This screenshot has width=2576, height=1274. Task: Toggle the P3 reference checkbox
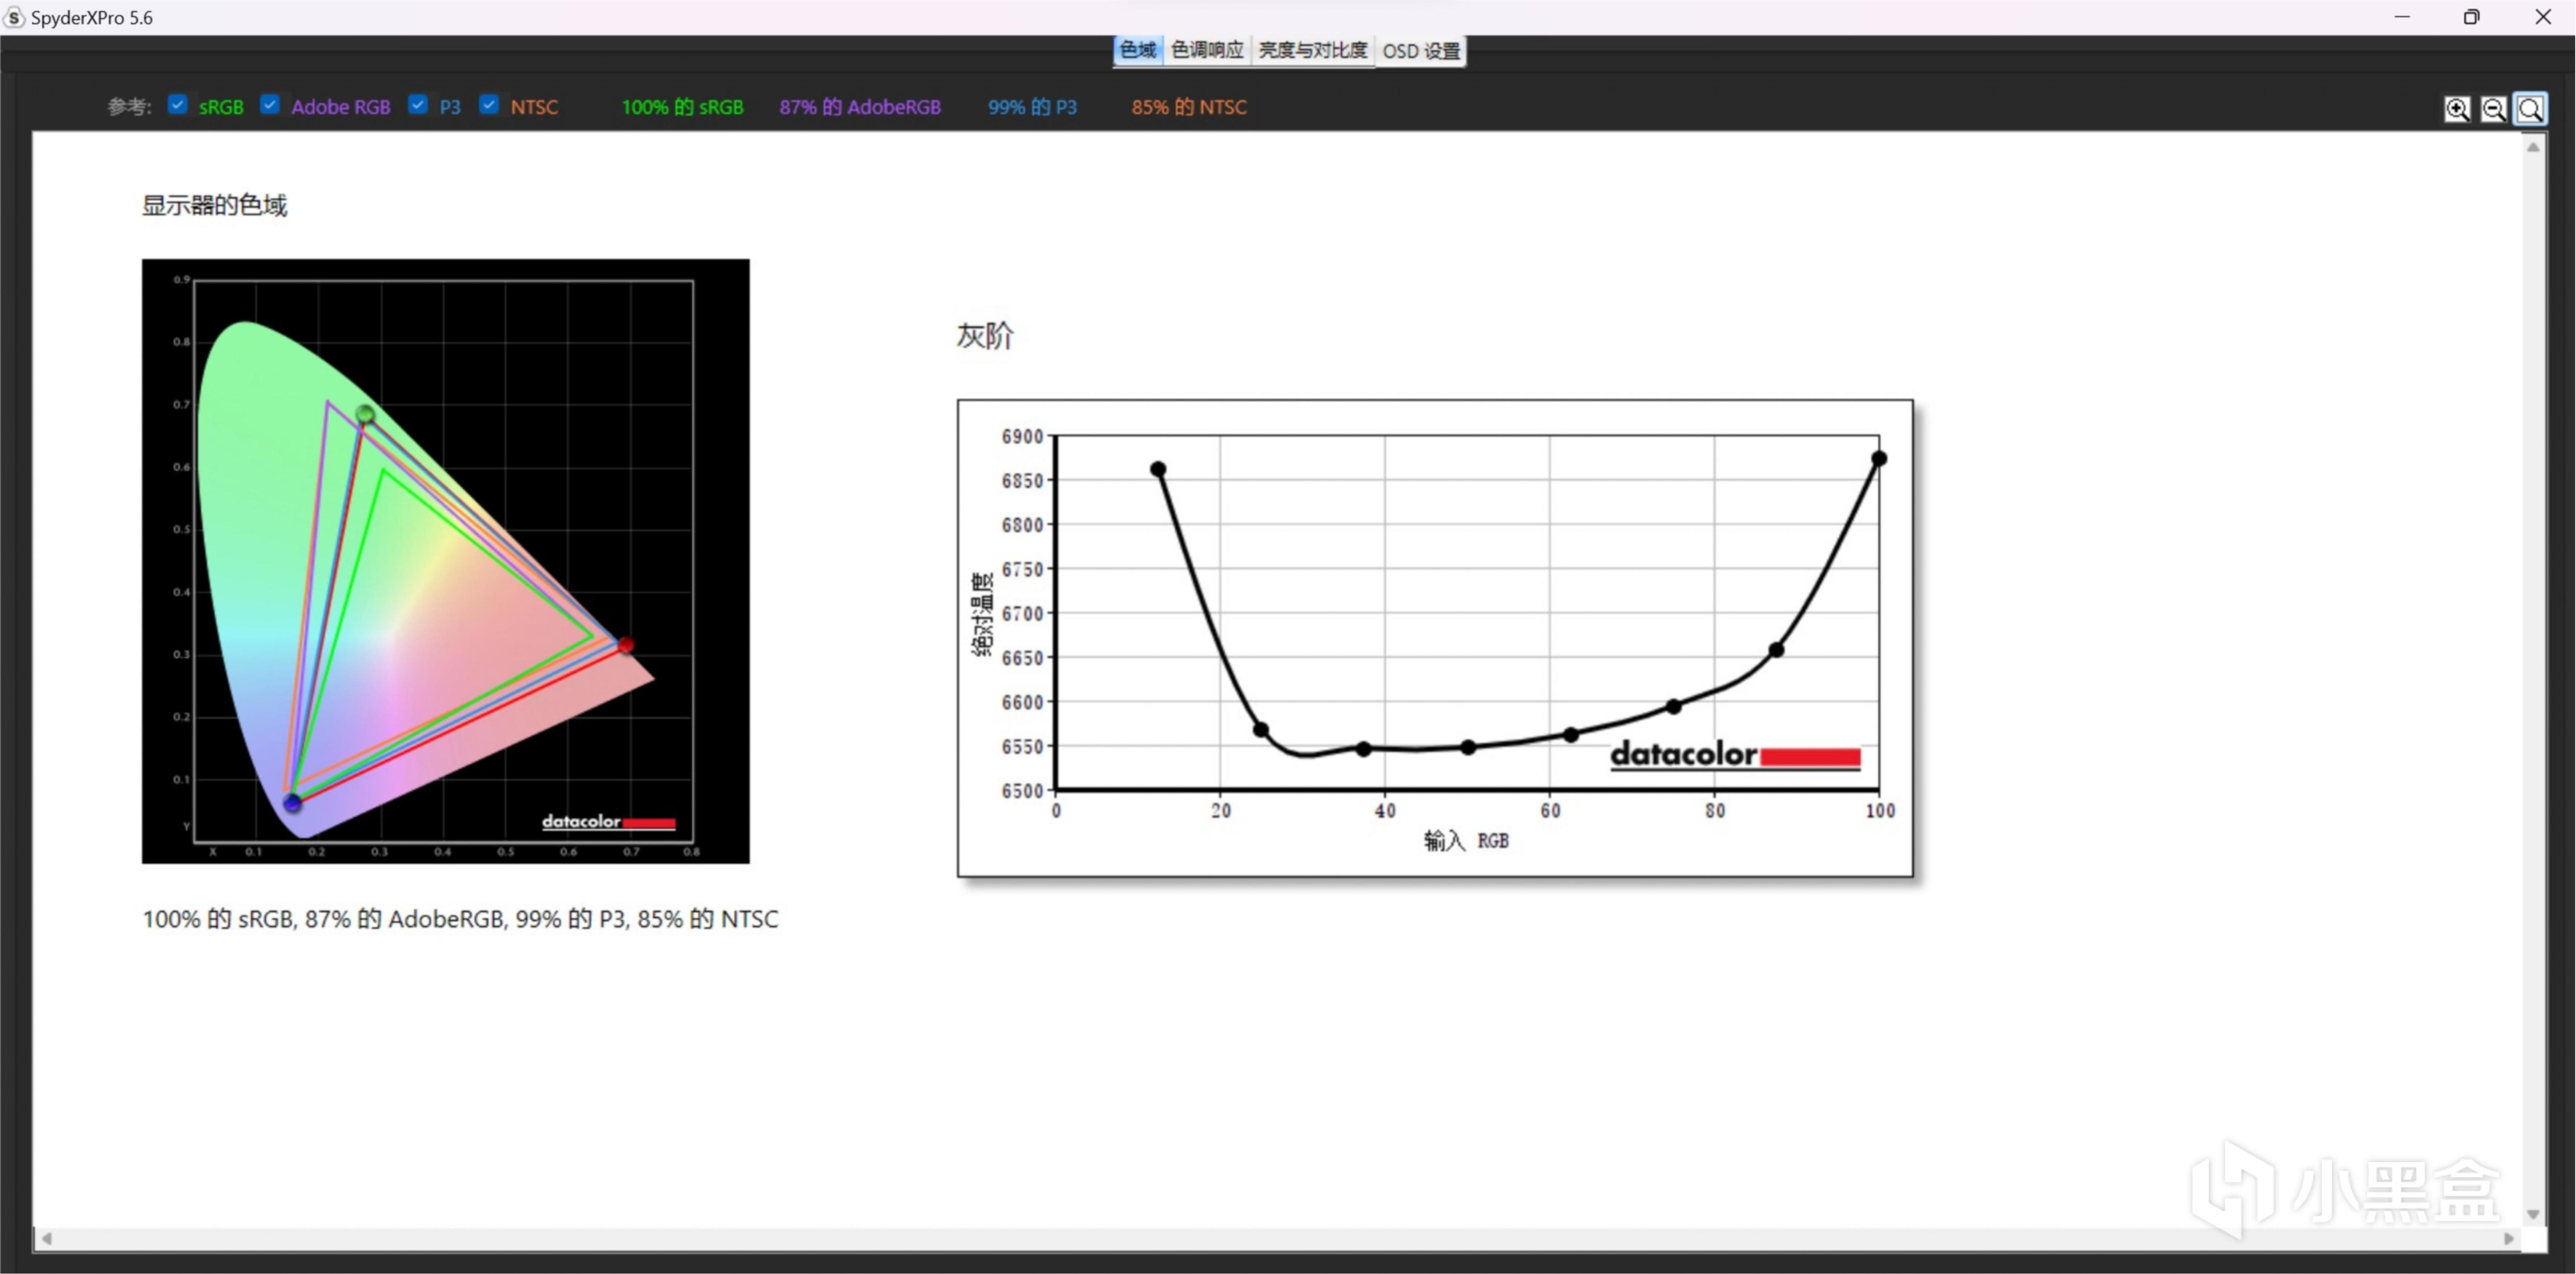[x=418, y=105]
